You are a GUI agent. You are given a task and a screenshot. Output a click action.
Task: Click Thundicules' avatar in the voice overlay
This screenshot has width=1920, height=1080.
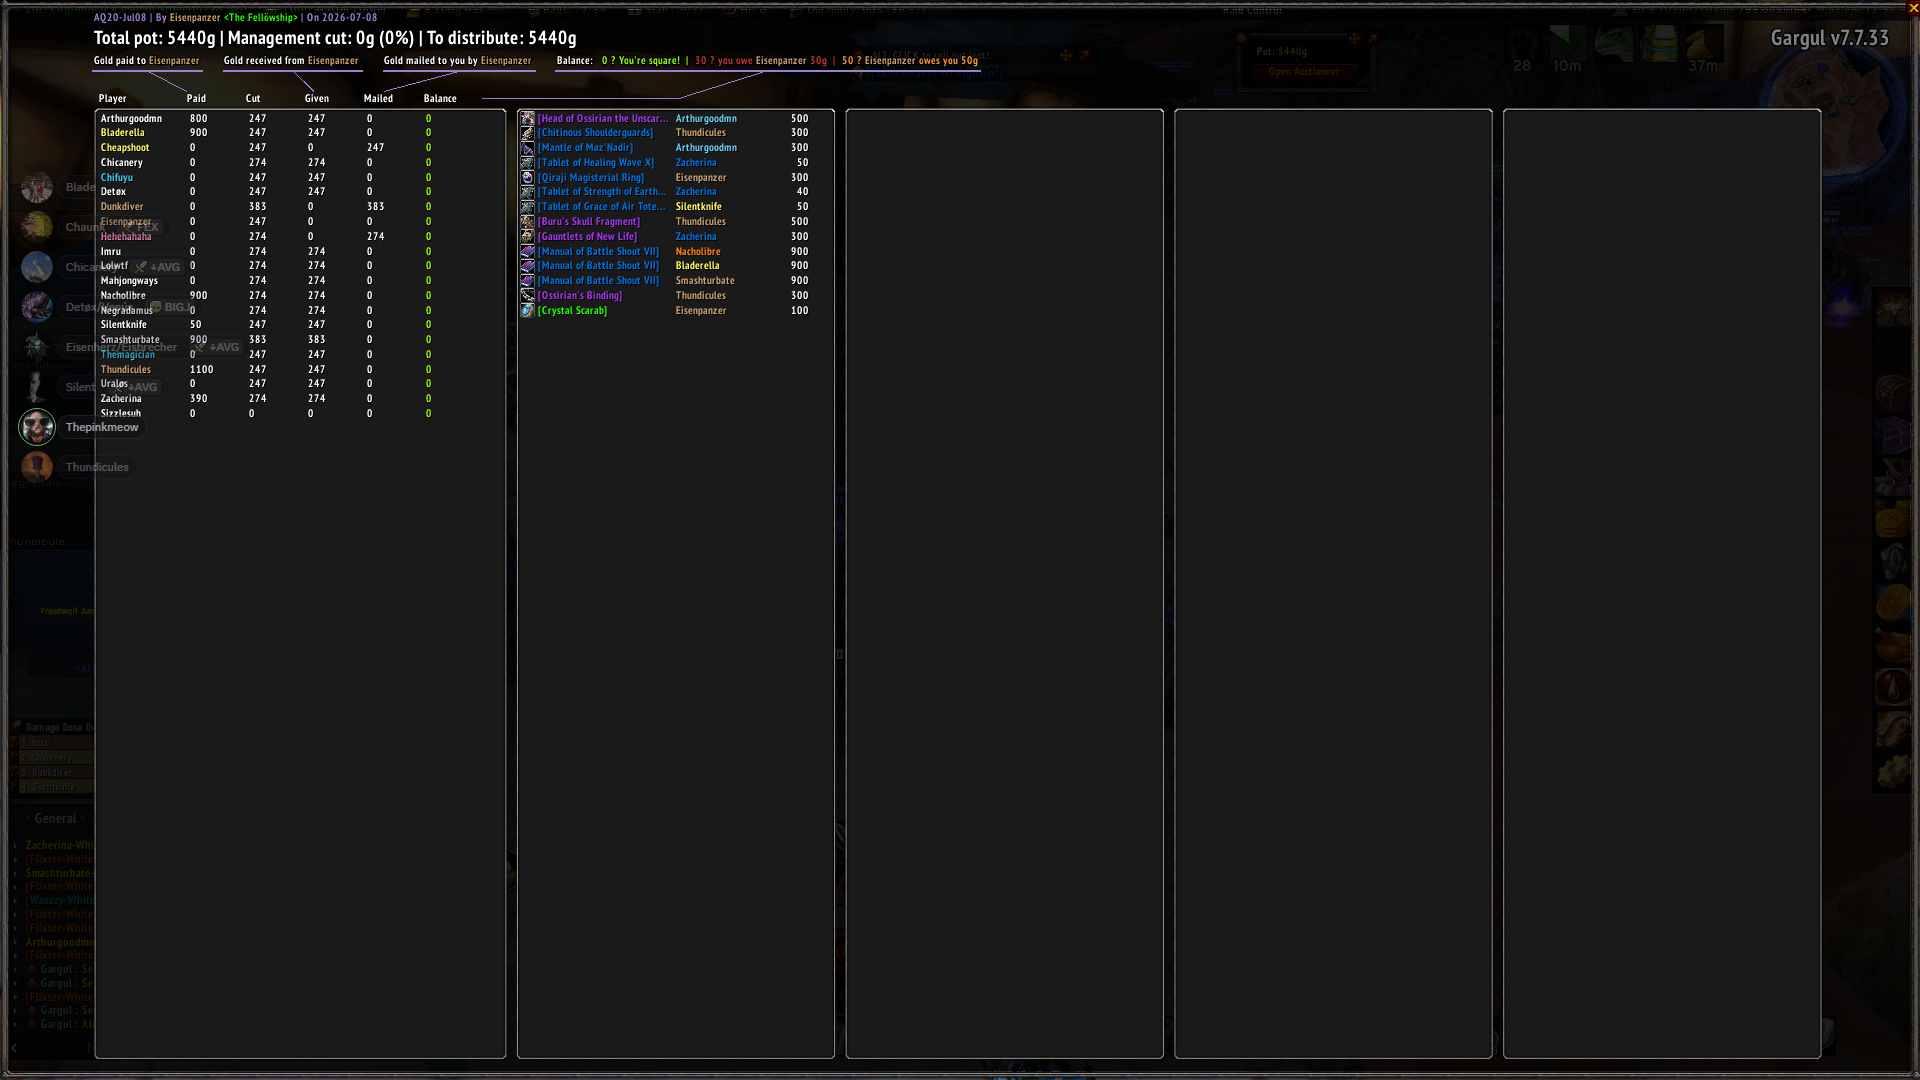coord(37,467)
